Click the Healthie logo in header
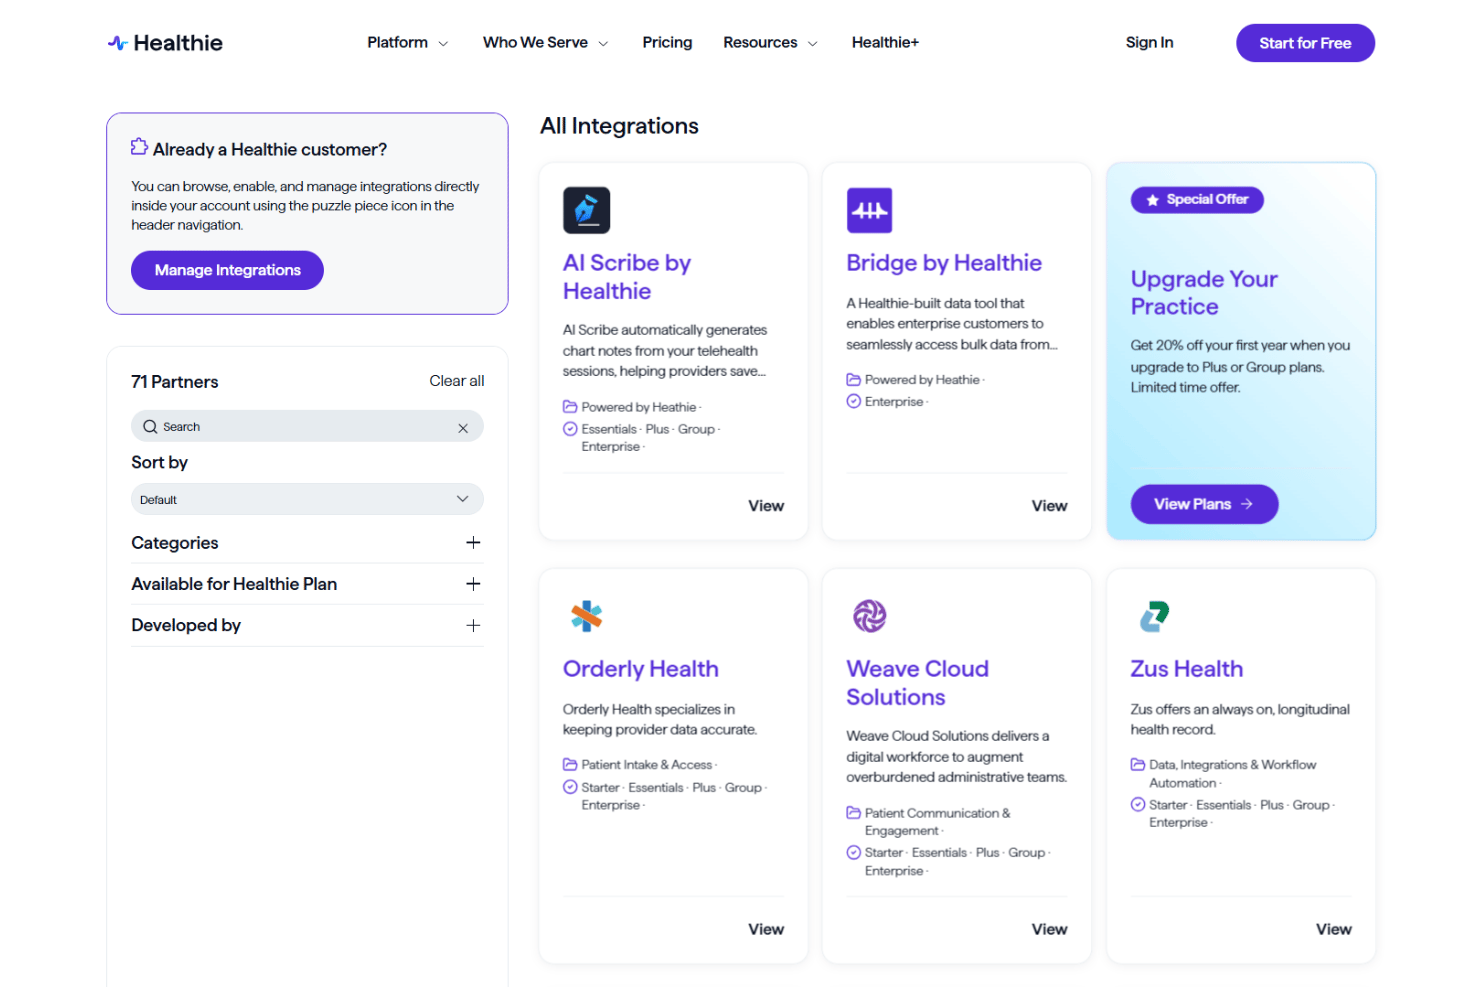This screenshot has height=987, width=1480. (x=165, y=43)
